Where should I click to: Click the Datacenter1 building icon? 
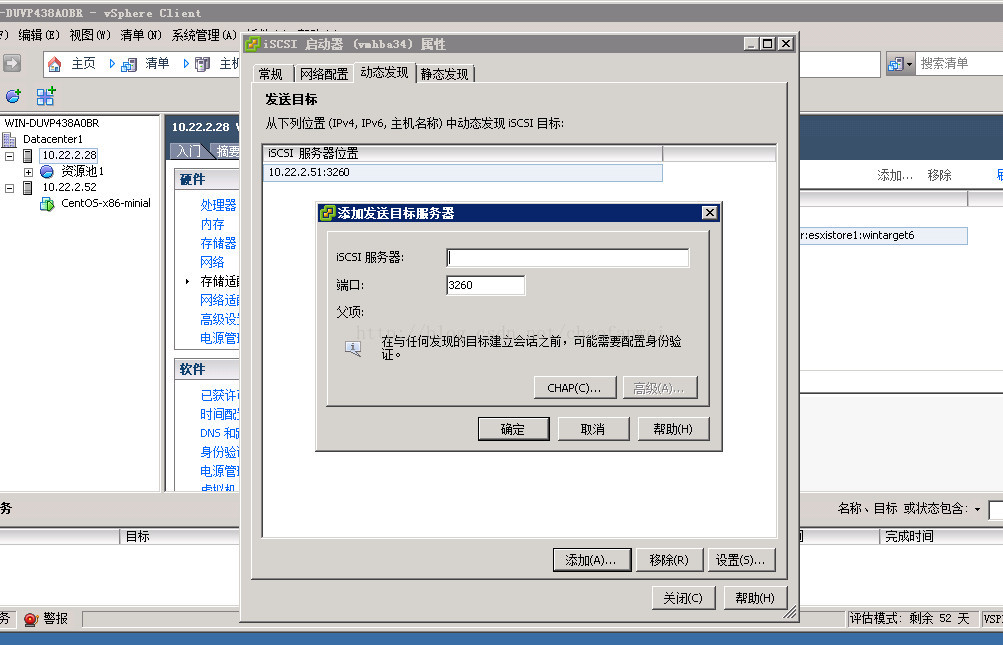(x=9, y=139)
